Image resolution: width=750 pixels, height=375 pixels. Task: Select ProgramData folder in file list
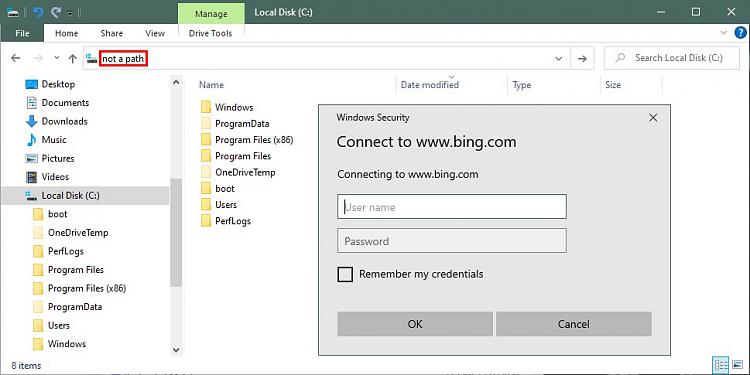[242, 123]
